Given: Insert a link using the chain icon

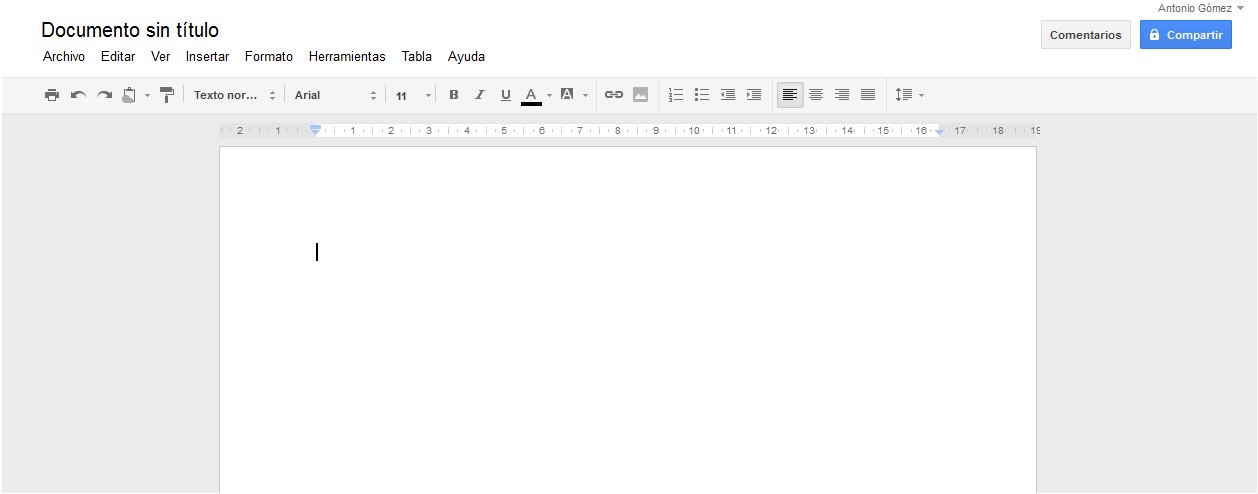Looking at the screenshot, I should (614, 95).
